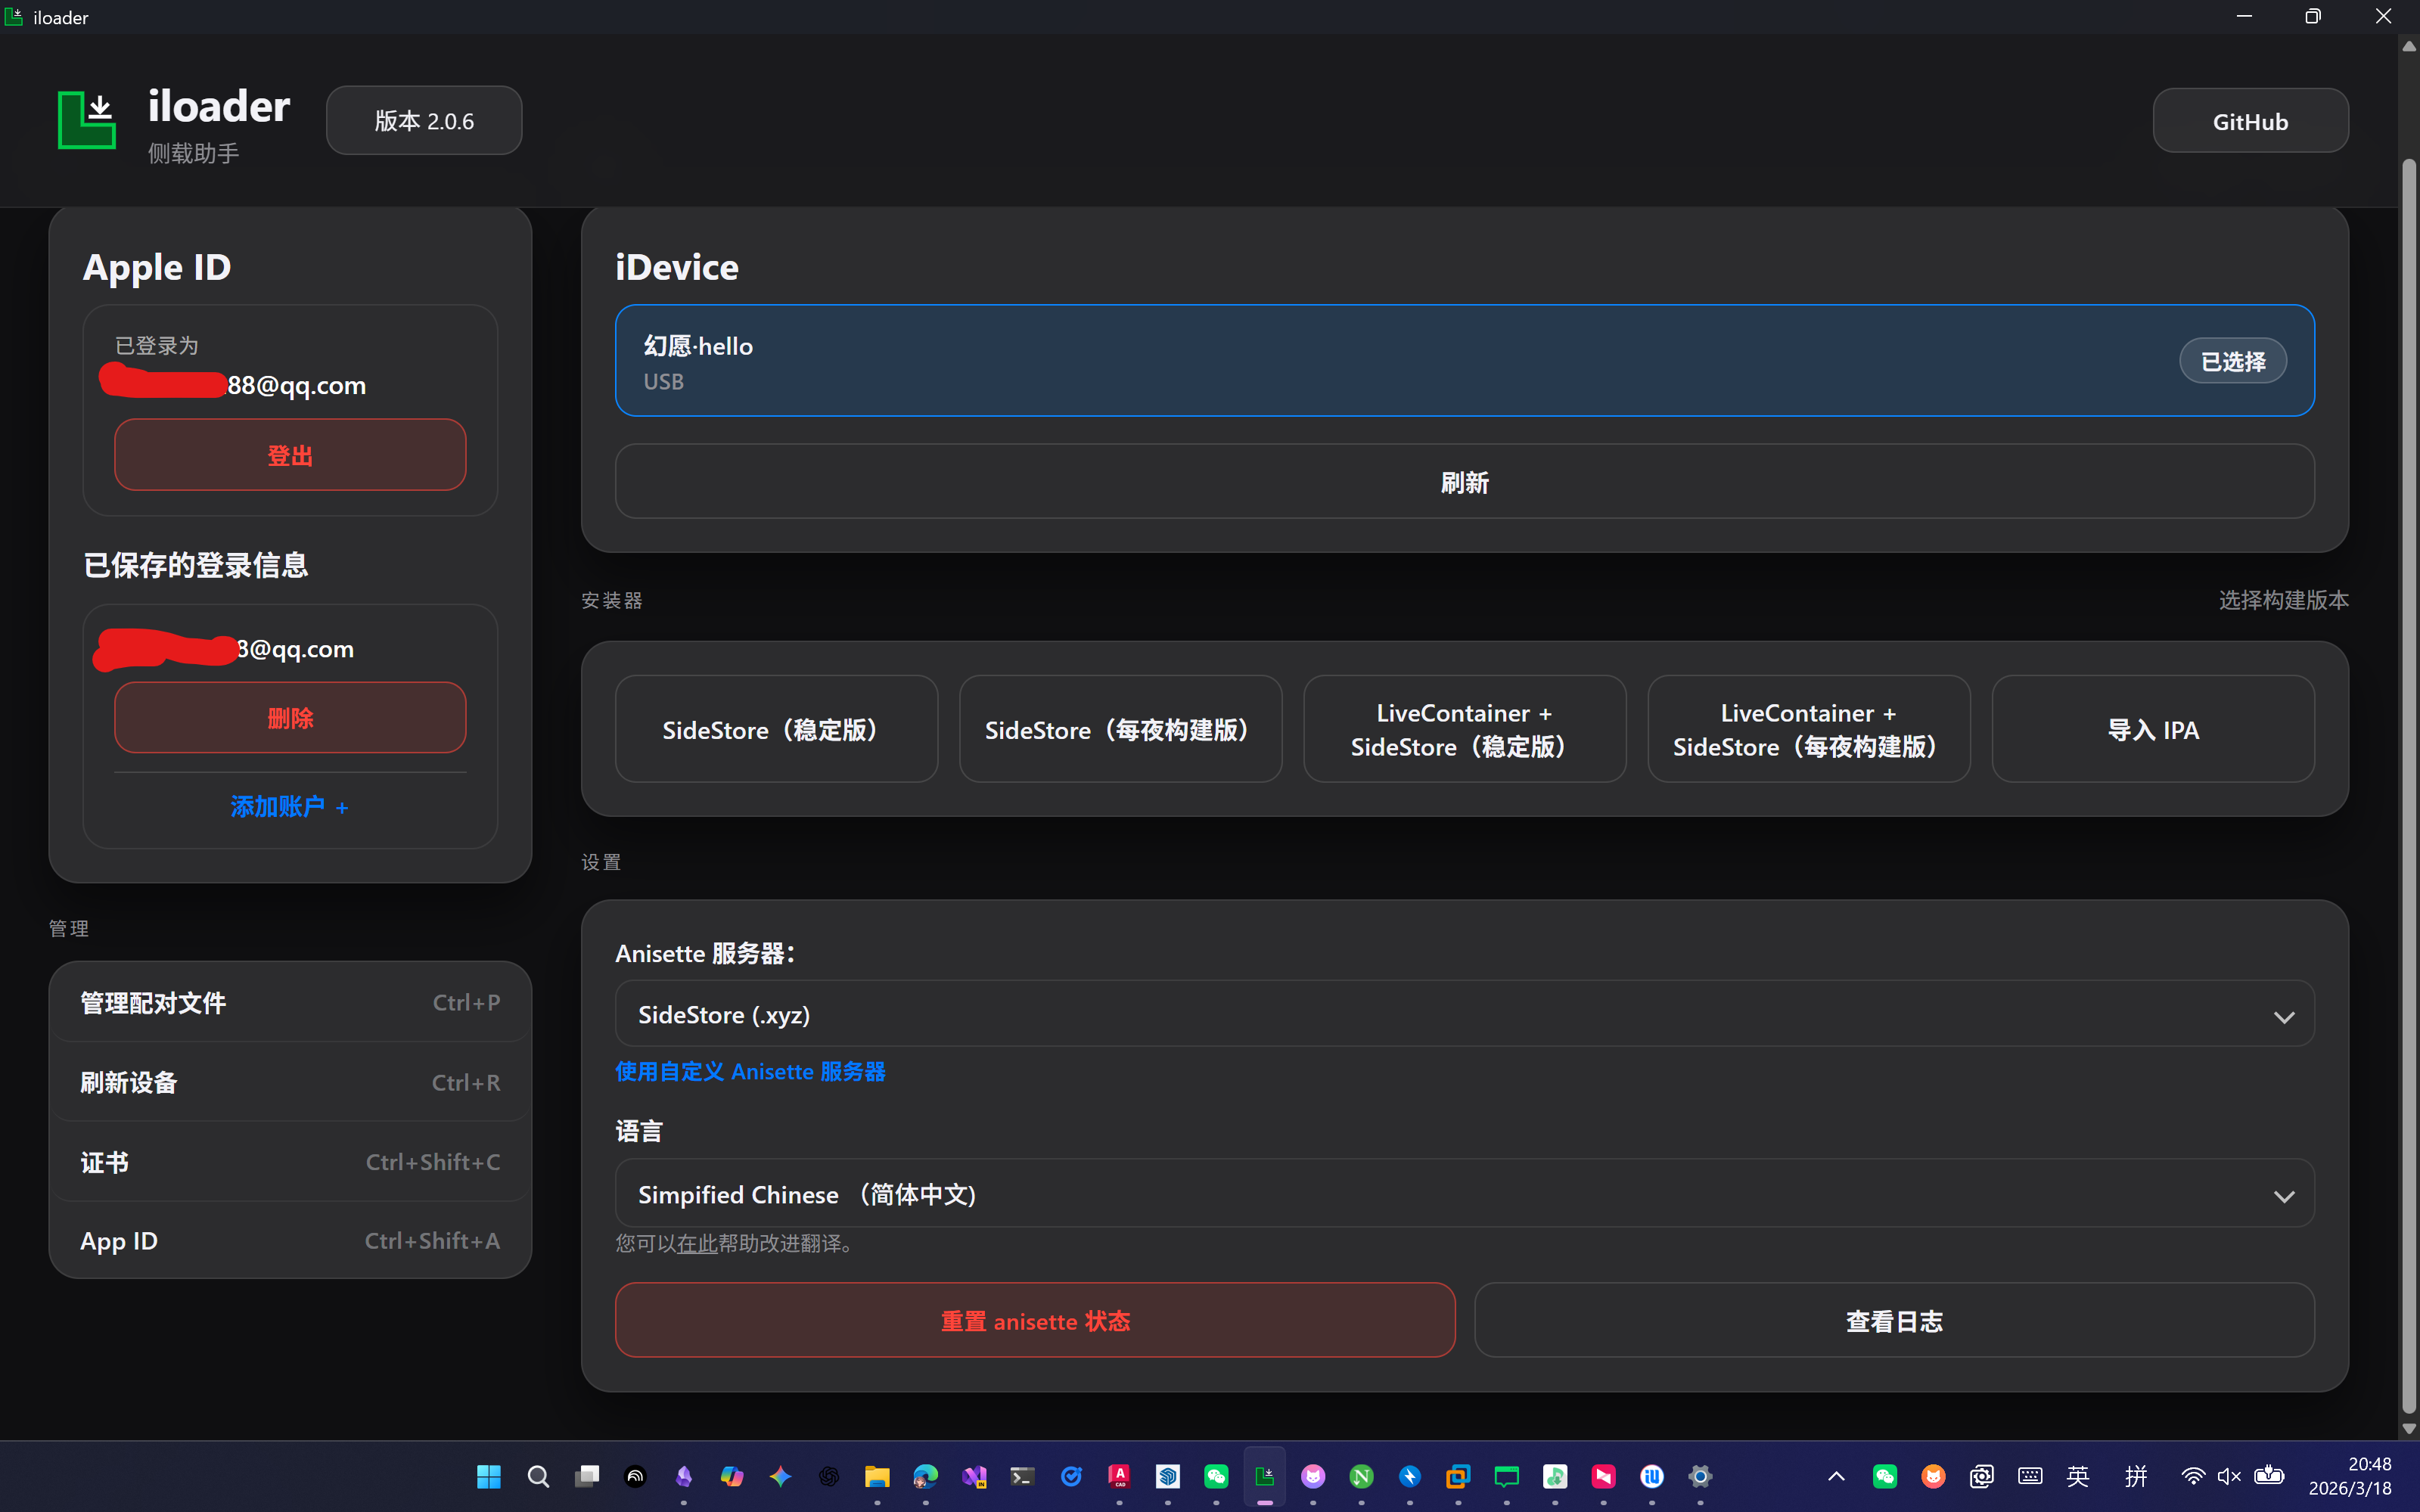Image resolution: width=2420 pixels, height=1512 pixels.
Task: Click 添加账户 + link
Action: 290,806
